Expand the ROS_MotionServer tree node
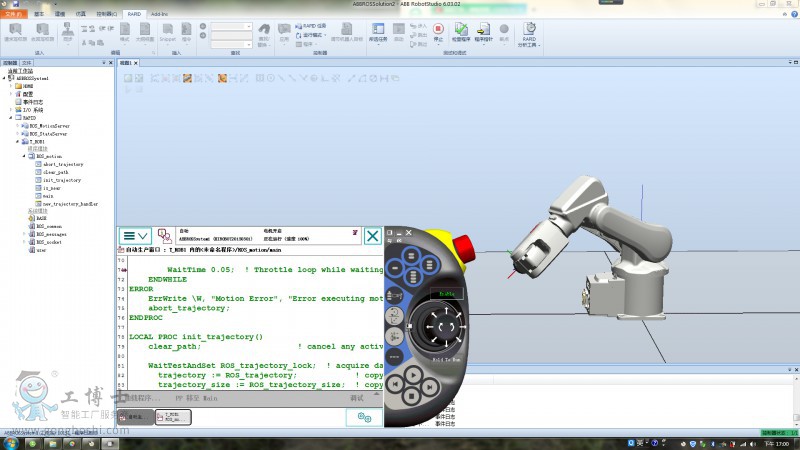Screen dimensions: 800x450 [x=18, y=126]
